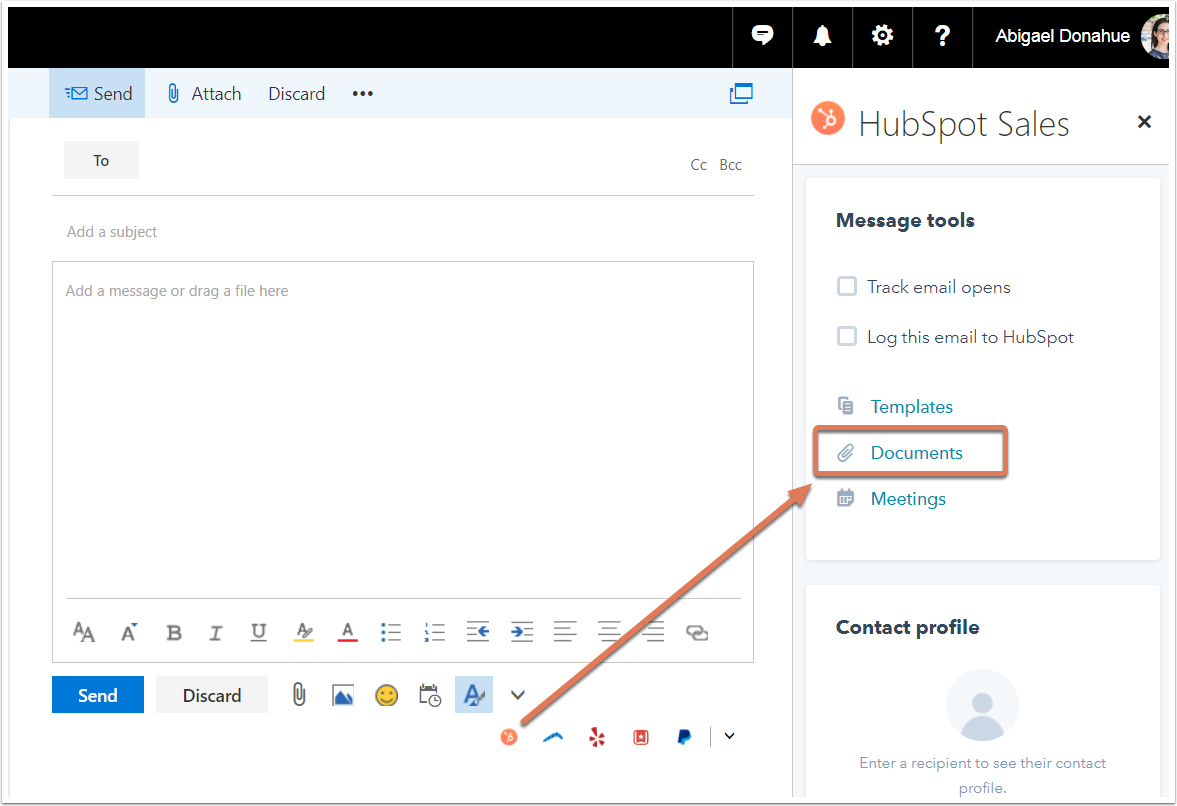The height and width of the screenshot is (806, 1177).
Task: Open the calendar scheduling icon
Action: point(430,696)
